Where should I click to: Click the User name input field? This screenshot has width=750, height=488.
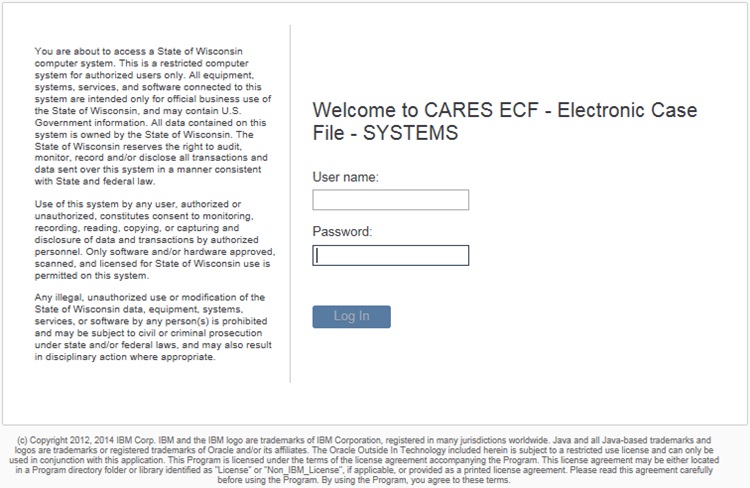(390, 200)
